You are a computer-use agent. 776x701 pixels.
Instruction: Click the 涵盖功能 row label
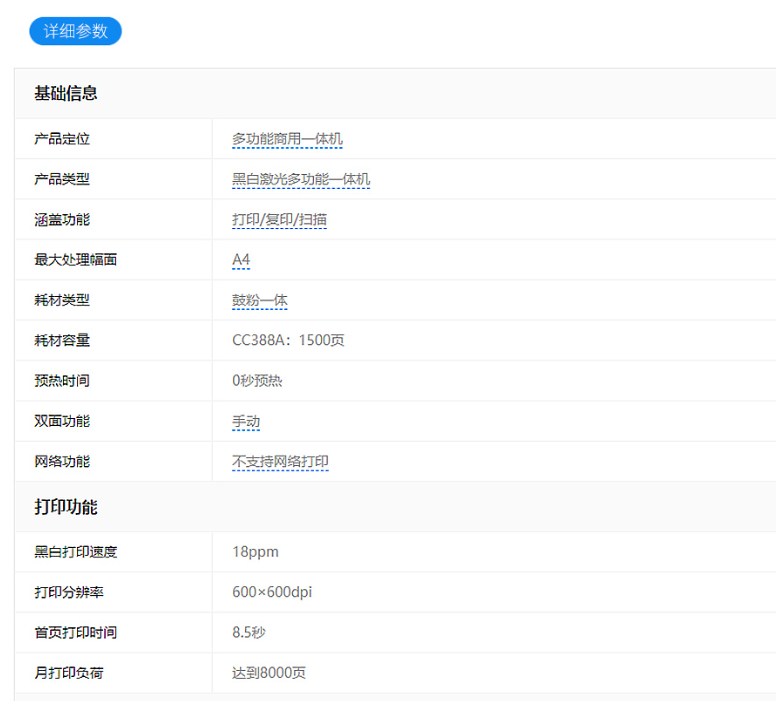[x=62, y=220]
